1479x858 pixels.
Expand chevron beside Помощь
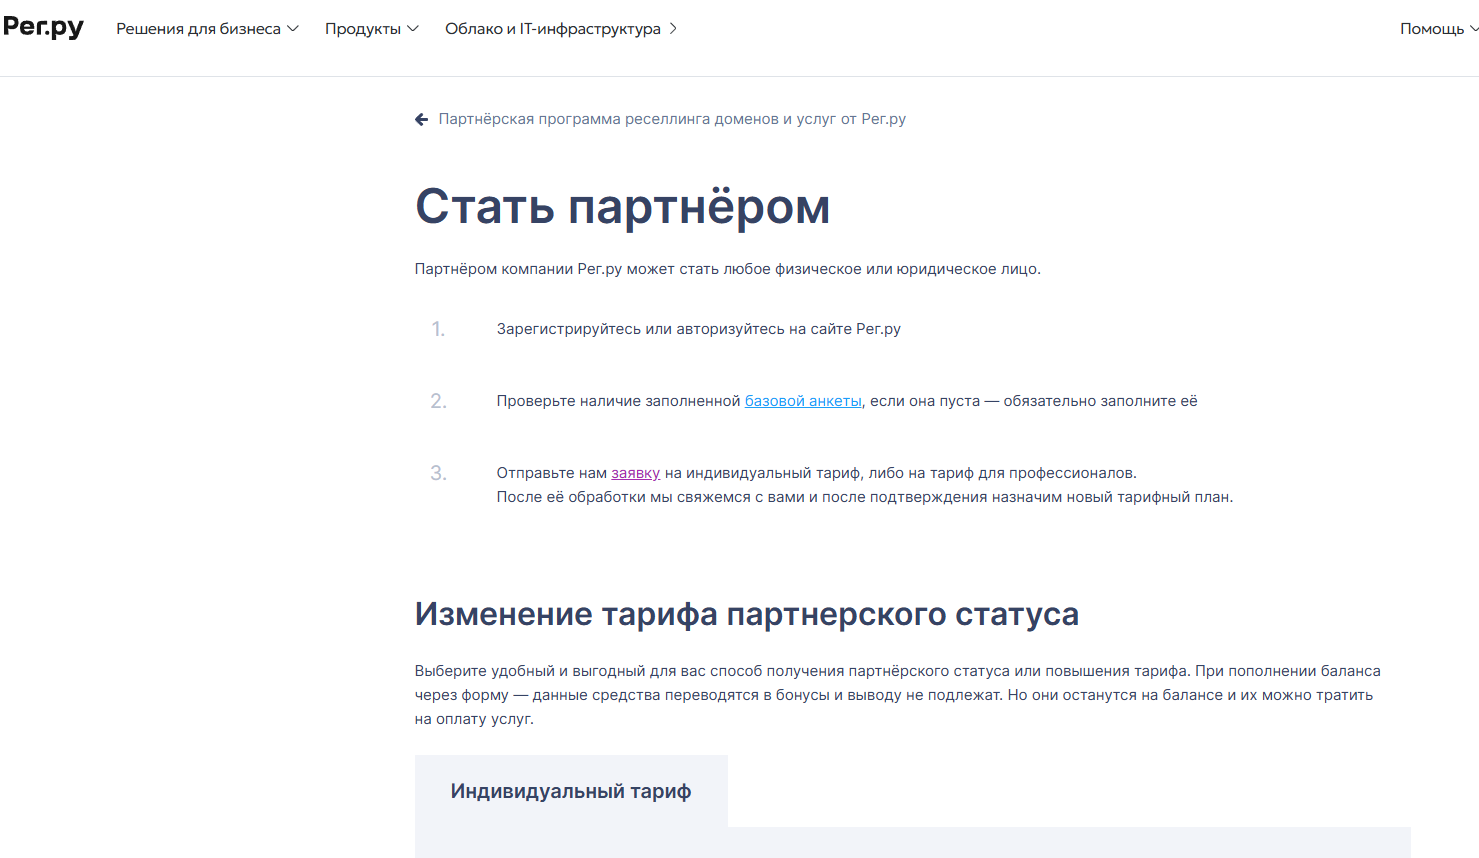coord(1473,29)
